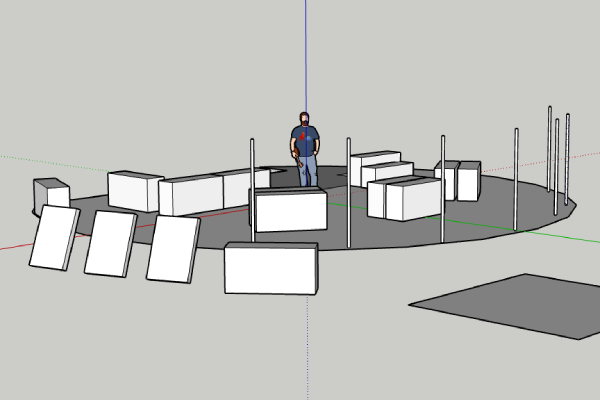This screenshot has width=600, height=400.
Task: Select the front-most white box below the platform
Action: (x=270, y=268)
